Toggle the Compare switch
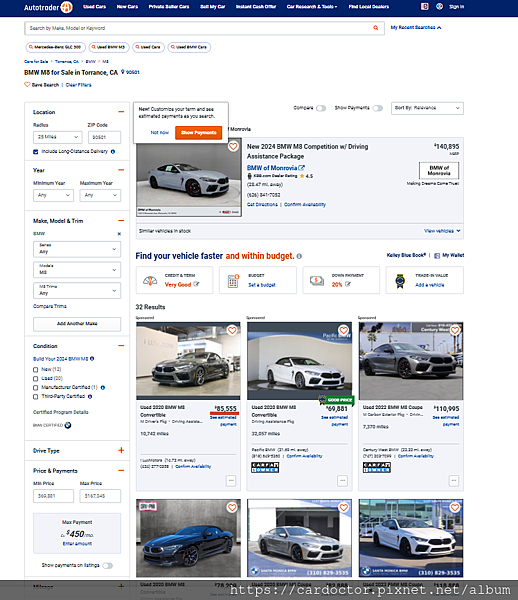518x600 pixels. 321,108
